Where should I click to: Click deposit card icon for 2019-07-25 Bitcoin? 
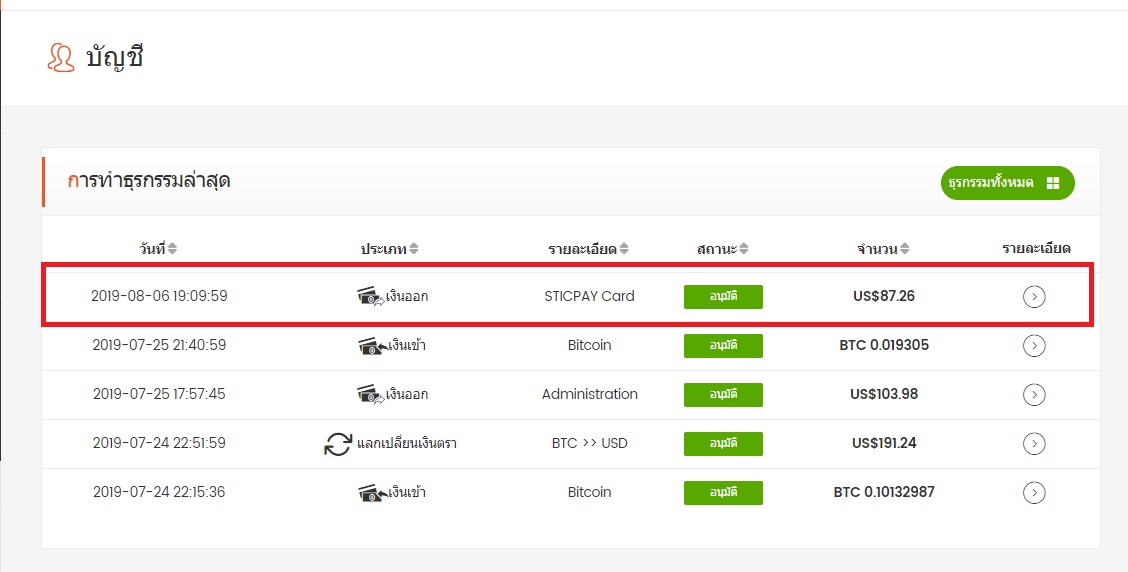pos(372,346)
